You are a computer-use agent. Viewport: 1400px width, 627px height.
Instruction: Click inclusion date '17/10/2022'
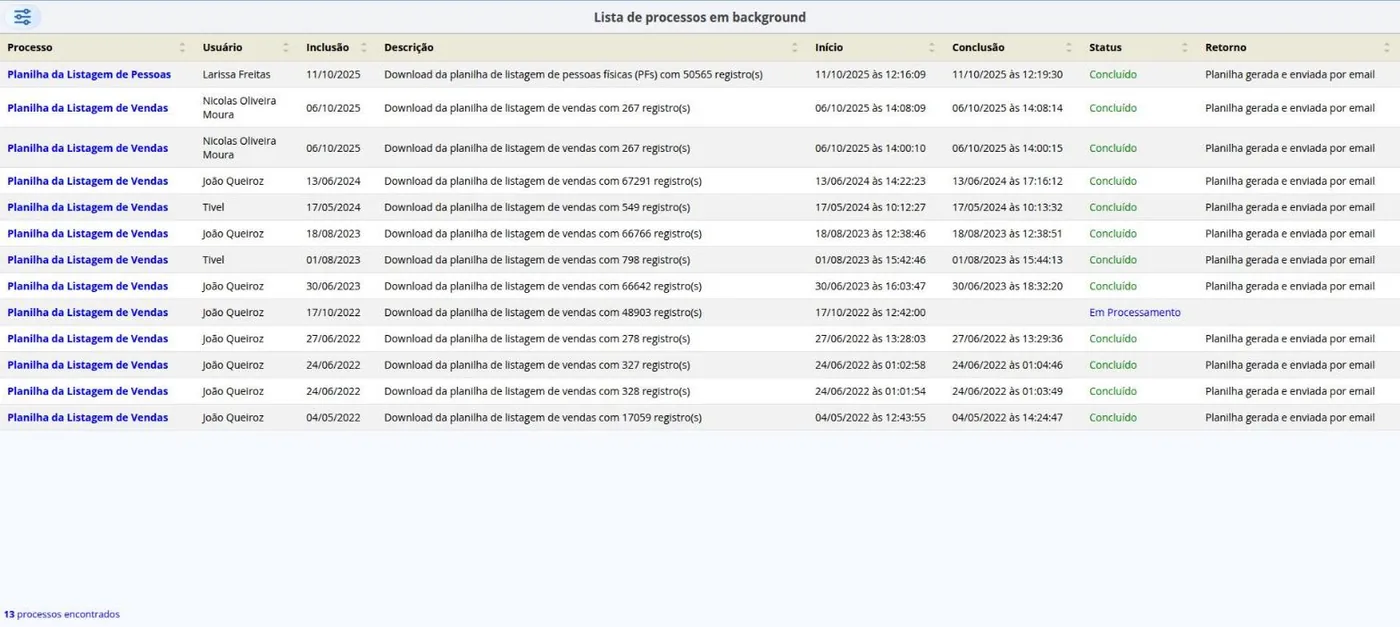click(x=333, y=313)
